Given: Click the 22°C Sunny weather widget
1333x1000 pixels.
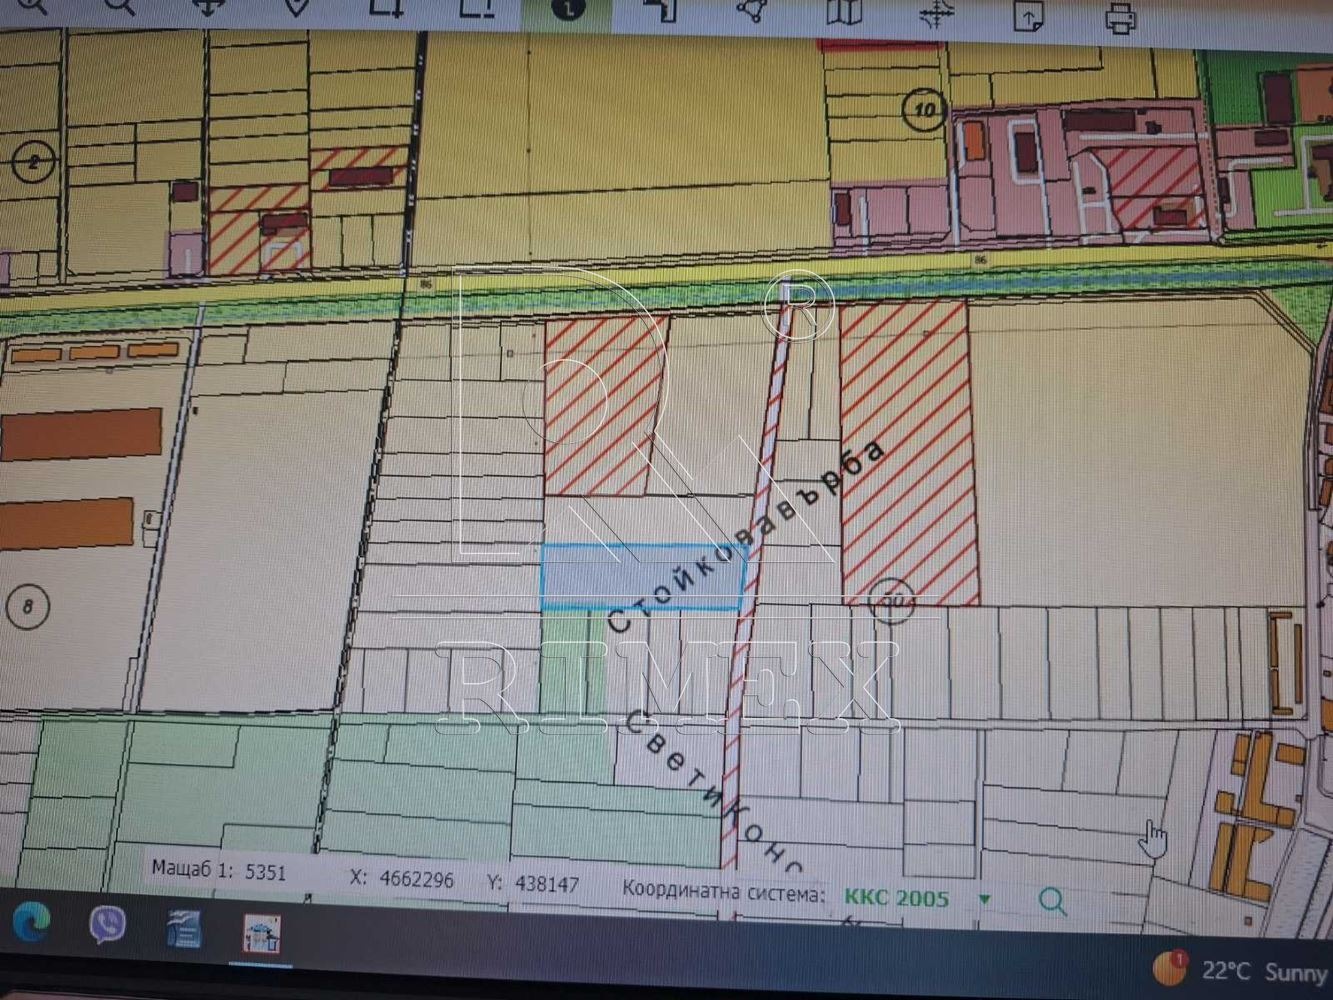Looking at the screenshot, I should tap(1240, 970).
